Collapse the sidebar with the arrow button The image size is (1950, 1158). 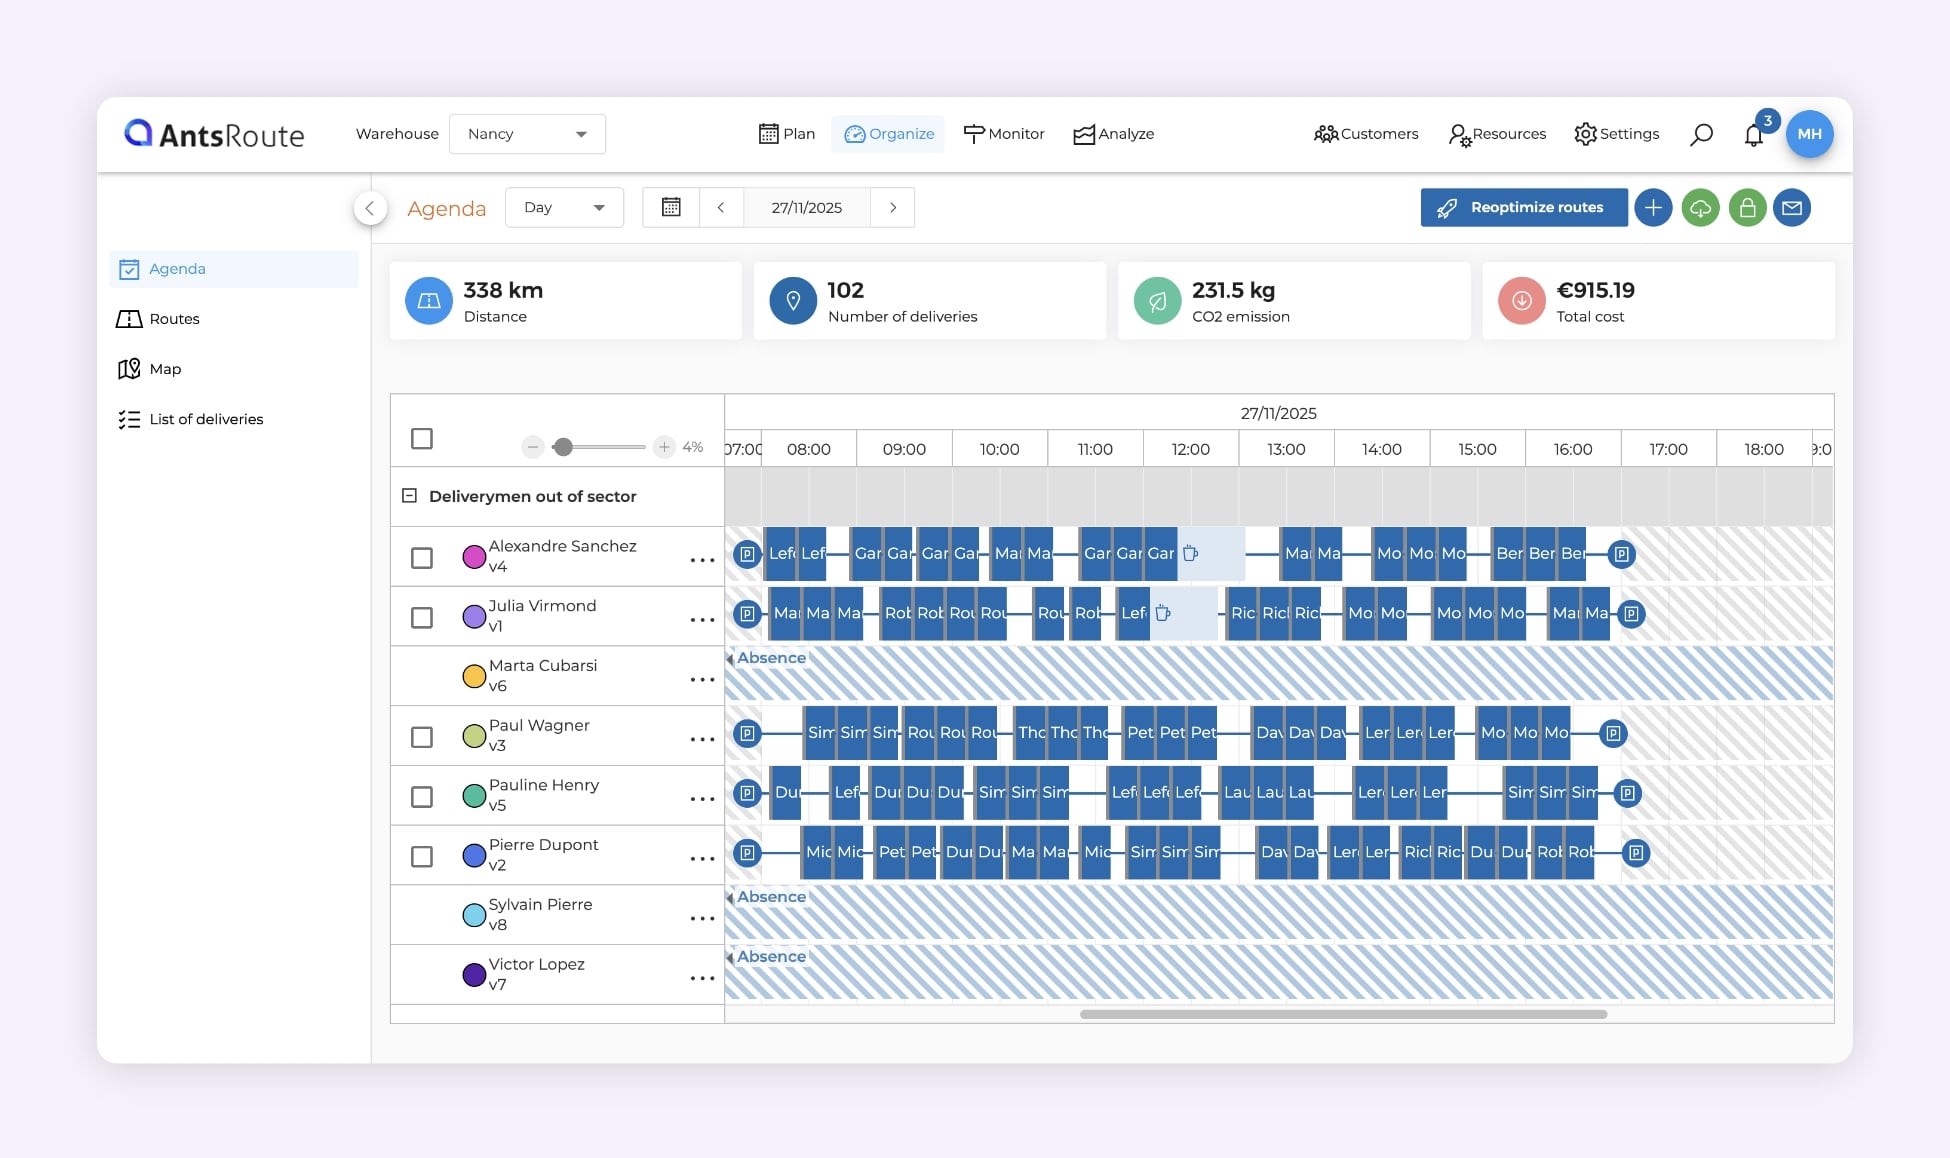click(x=370, y=208)
